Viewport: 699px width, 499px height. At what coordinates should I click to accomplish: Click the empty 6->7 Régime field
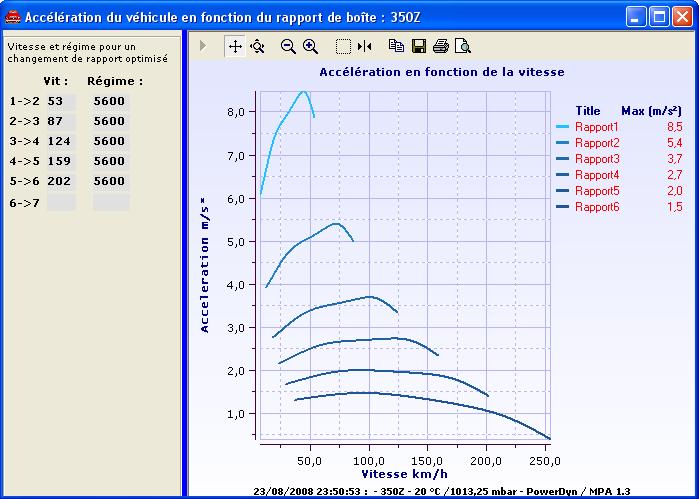point(110,202)
